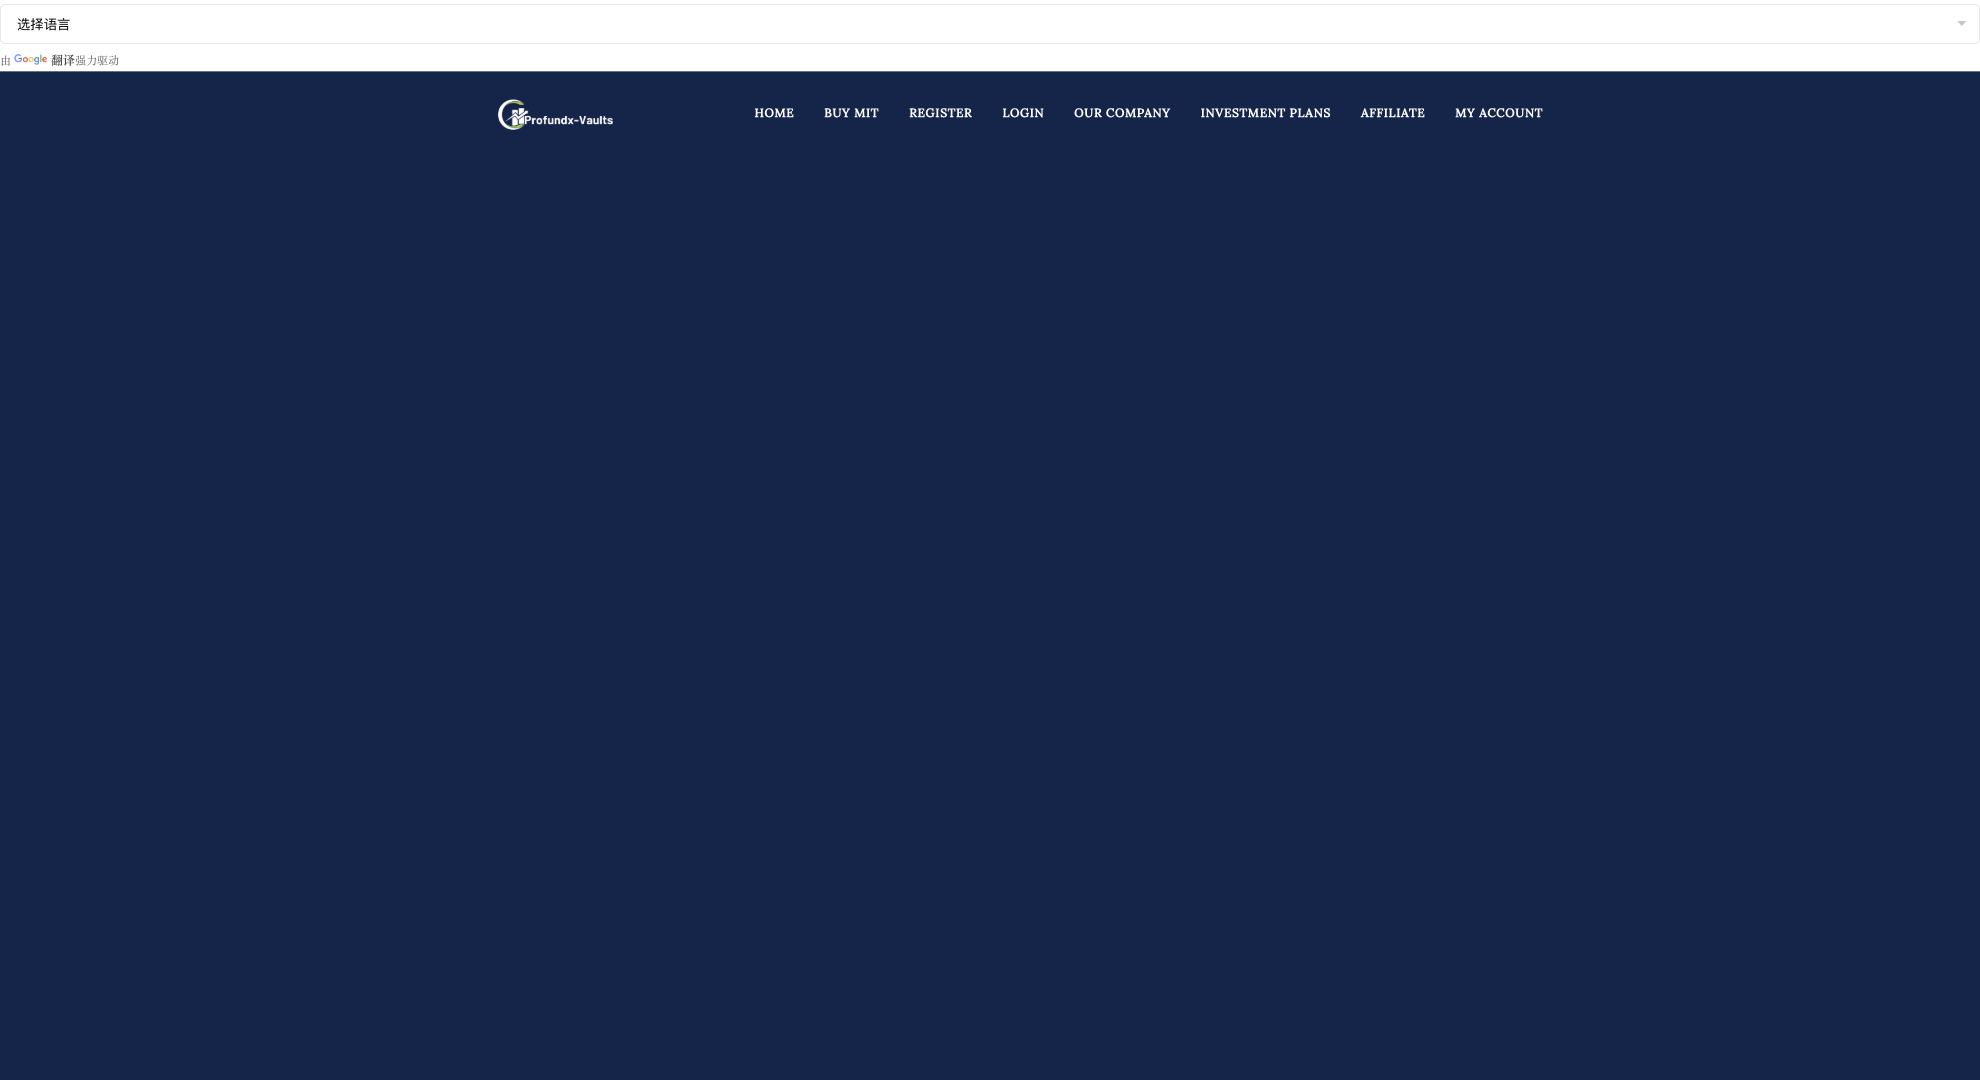Go to the HOME page
This screenshot has height=1080, width=1980.
(773, 113)
